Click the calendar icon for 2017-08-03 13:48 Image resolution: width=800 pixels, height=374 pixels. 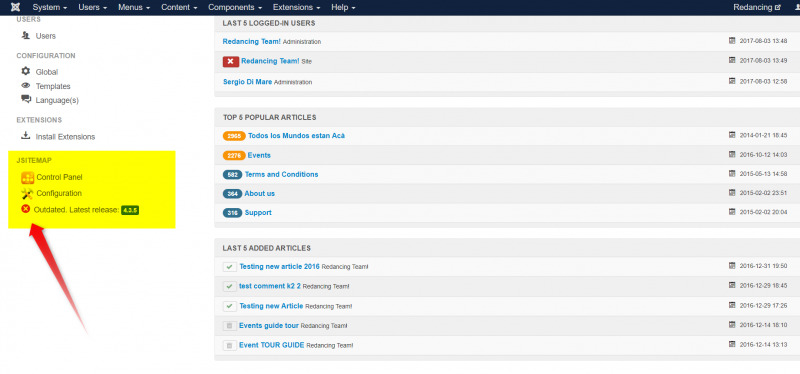[x=732, y=41]
